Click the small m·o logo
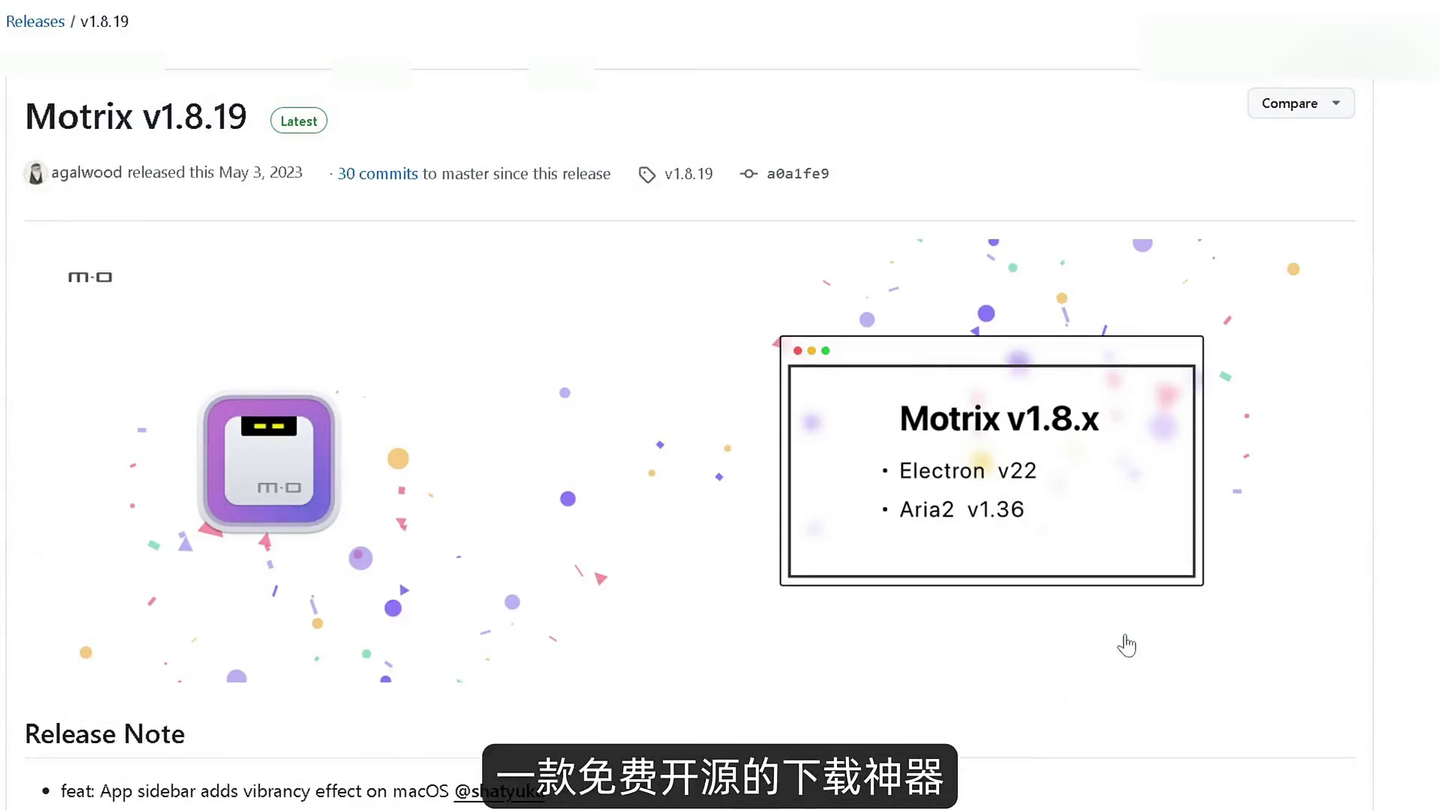The image size is (1440, 810). coord(90,276)
